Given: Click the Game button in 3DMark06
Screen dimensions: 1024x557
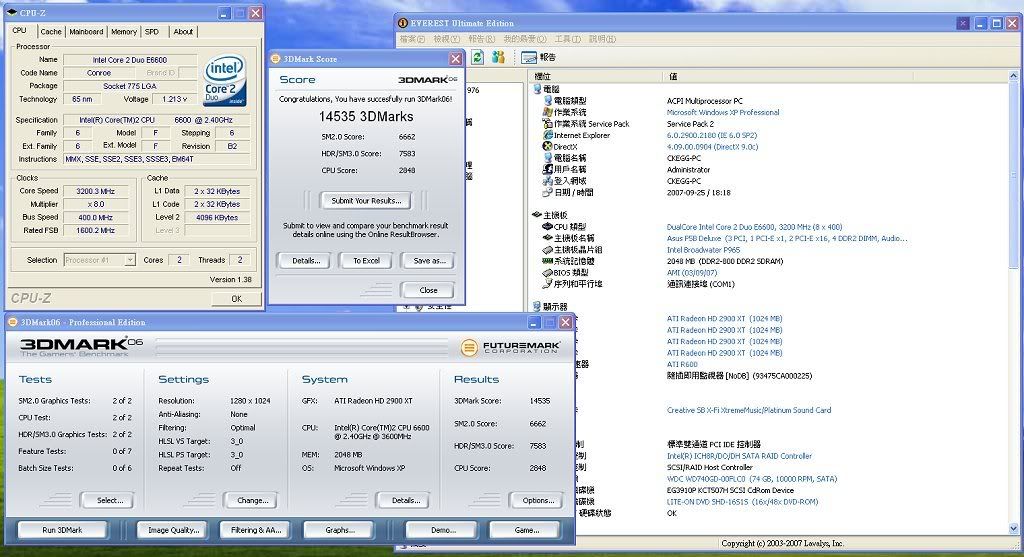Looking at the screenshot, I should [526, 530].
